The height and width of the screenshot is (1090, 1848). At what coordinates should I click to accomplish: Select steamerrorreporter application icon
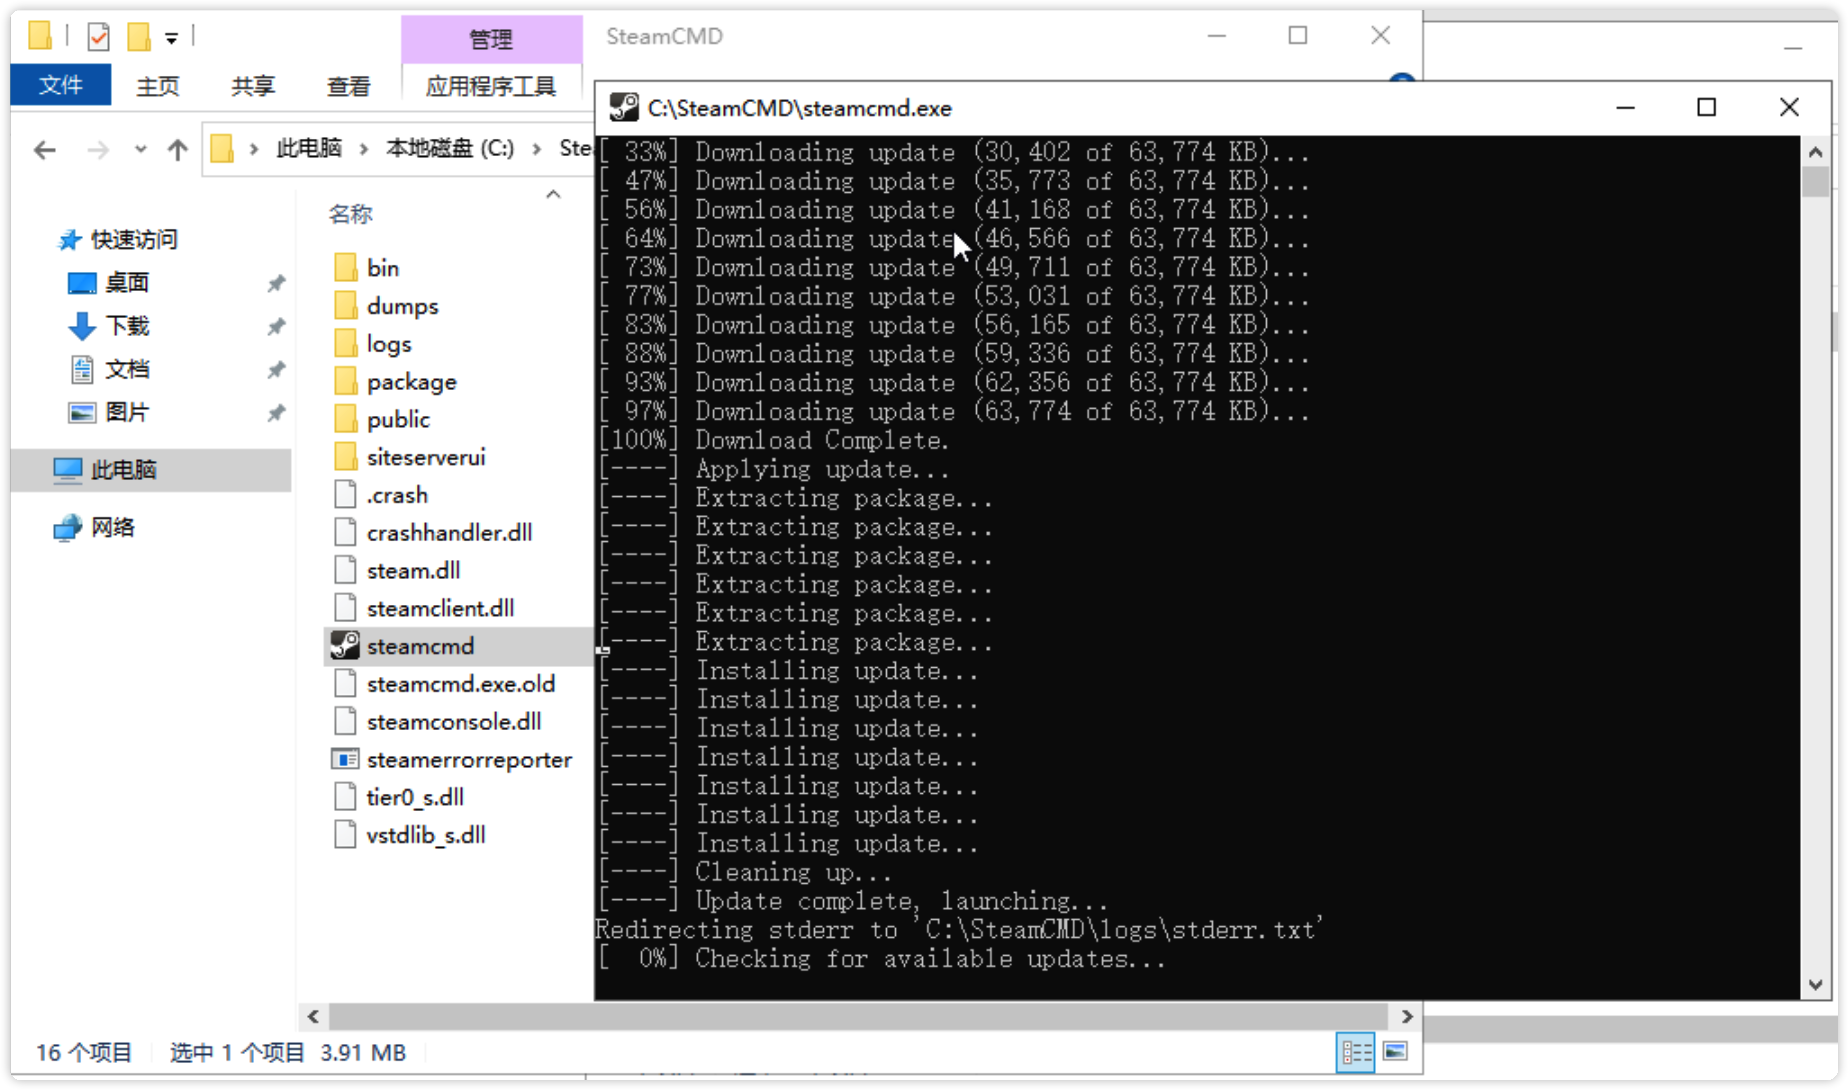tap(345, 760)
